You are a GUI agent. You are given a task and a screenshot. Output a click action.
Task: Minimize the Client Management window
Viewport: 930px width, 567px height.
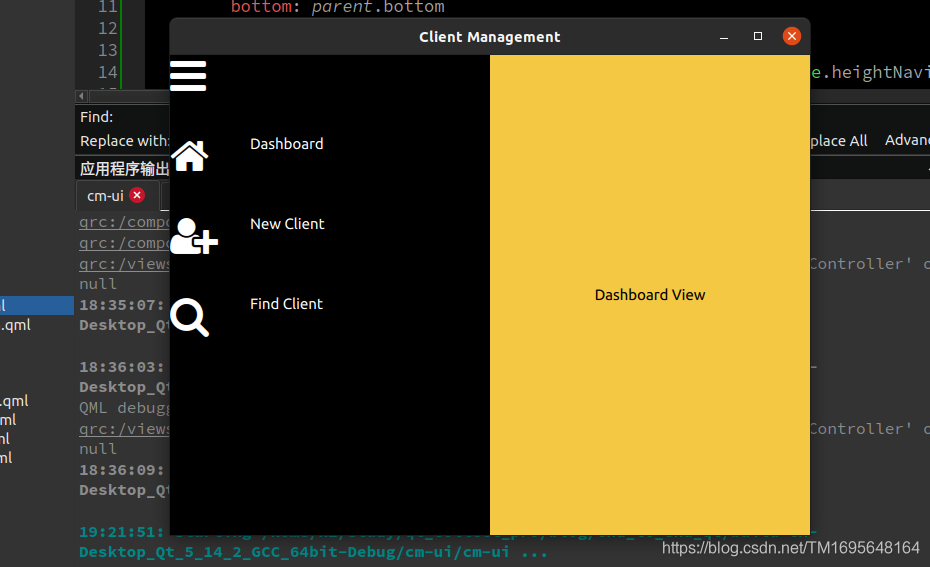pos(724,37)
